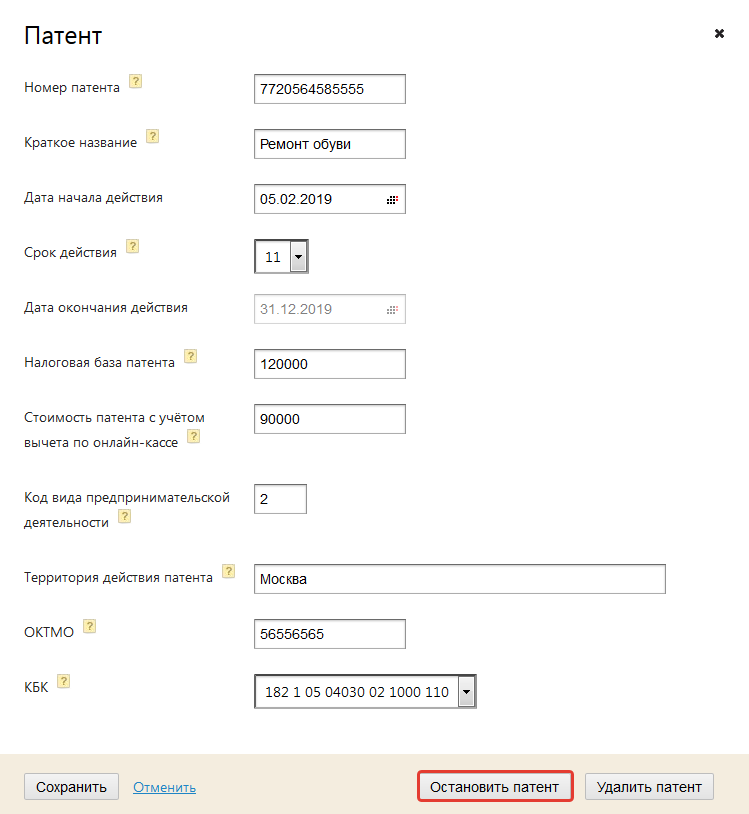Open calendar picker for Дата начала действия
Screen dimensions: 749x814
(x=392, y=200)
